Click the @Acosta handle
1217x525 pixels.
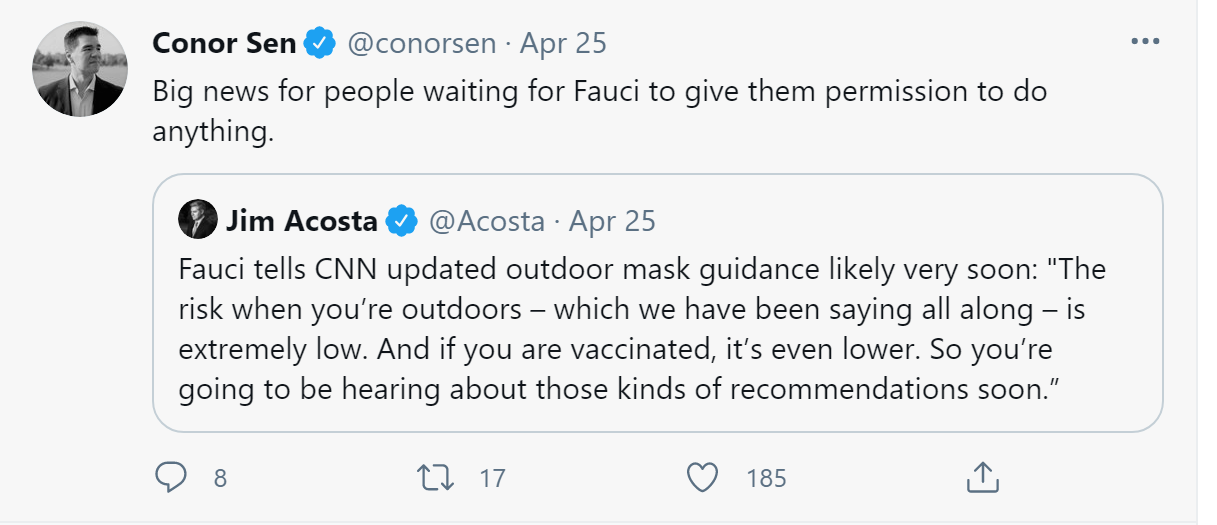tap(486, 221)
